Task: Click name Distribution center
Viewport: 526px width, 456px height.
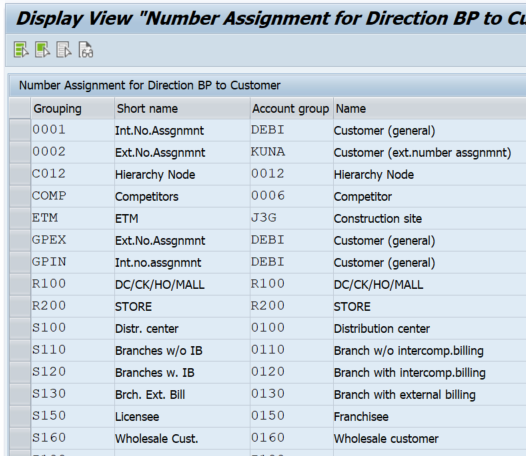Action: 430,328
